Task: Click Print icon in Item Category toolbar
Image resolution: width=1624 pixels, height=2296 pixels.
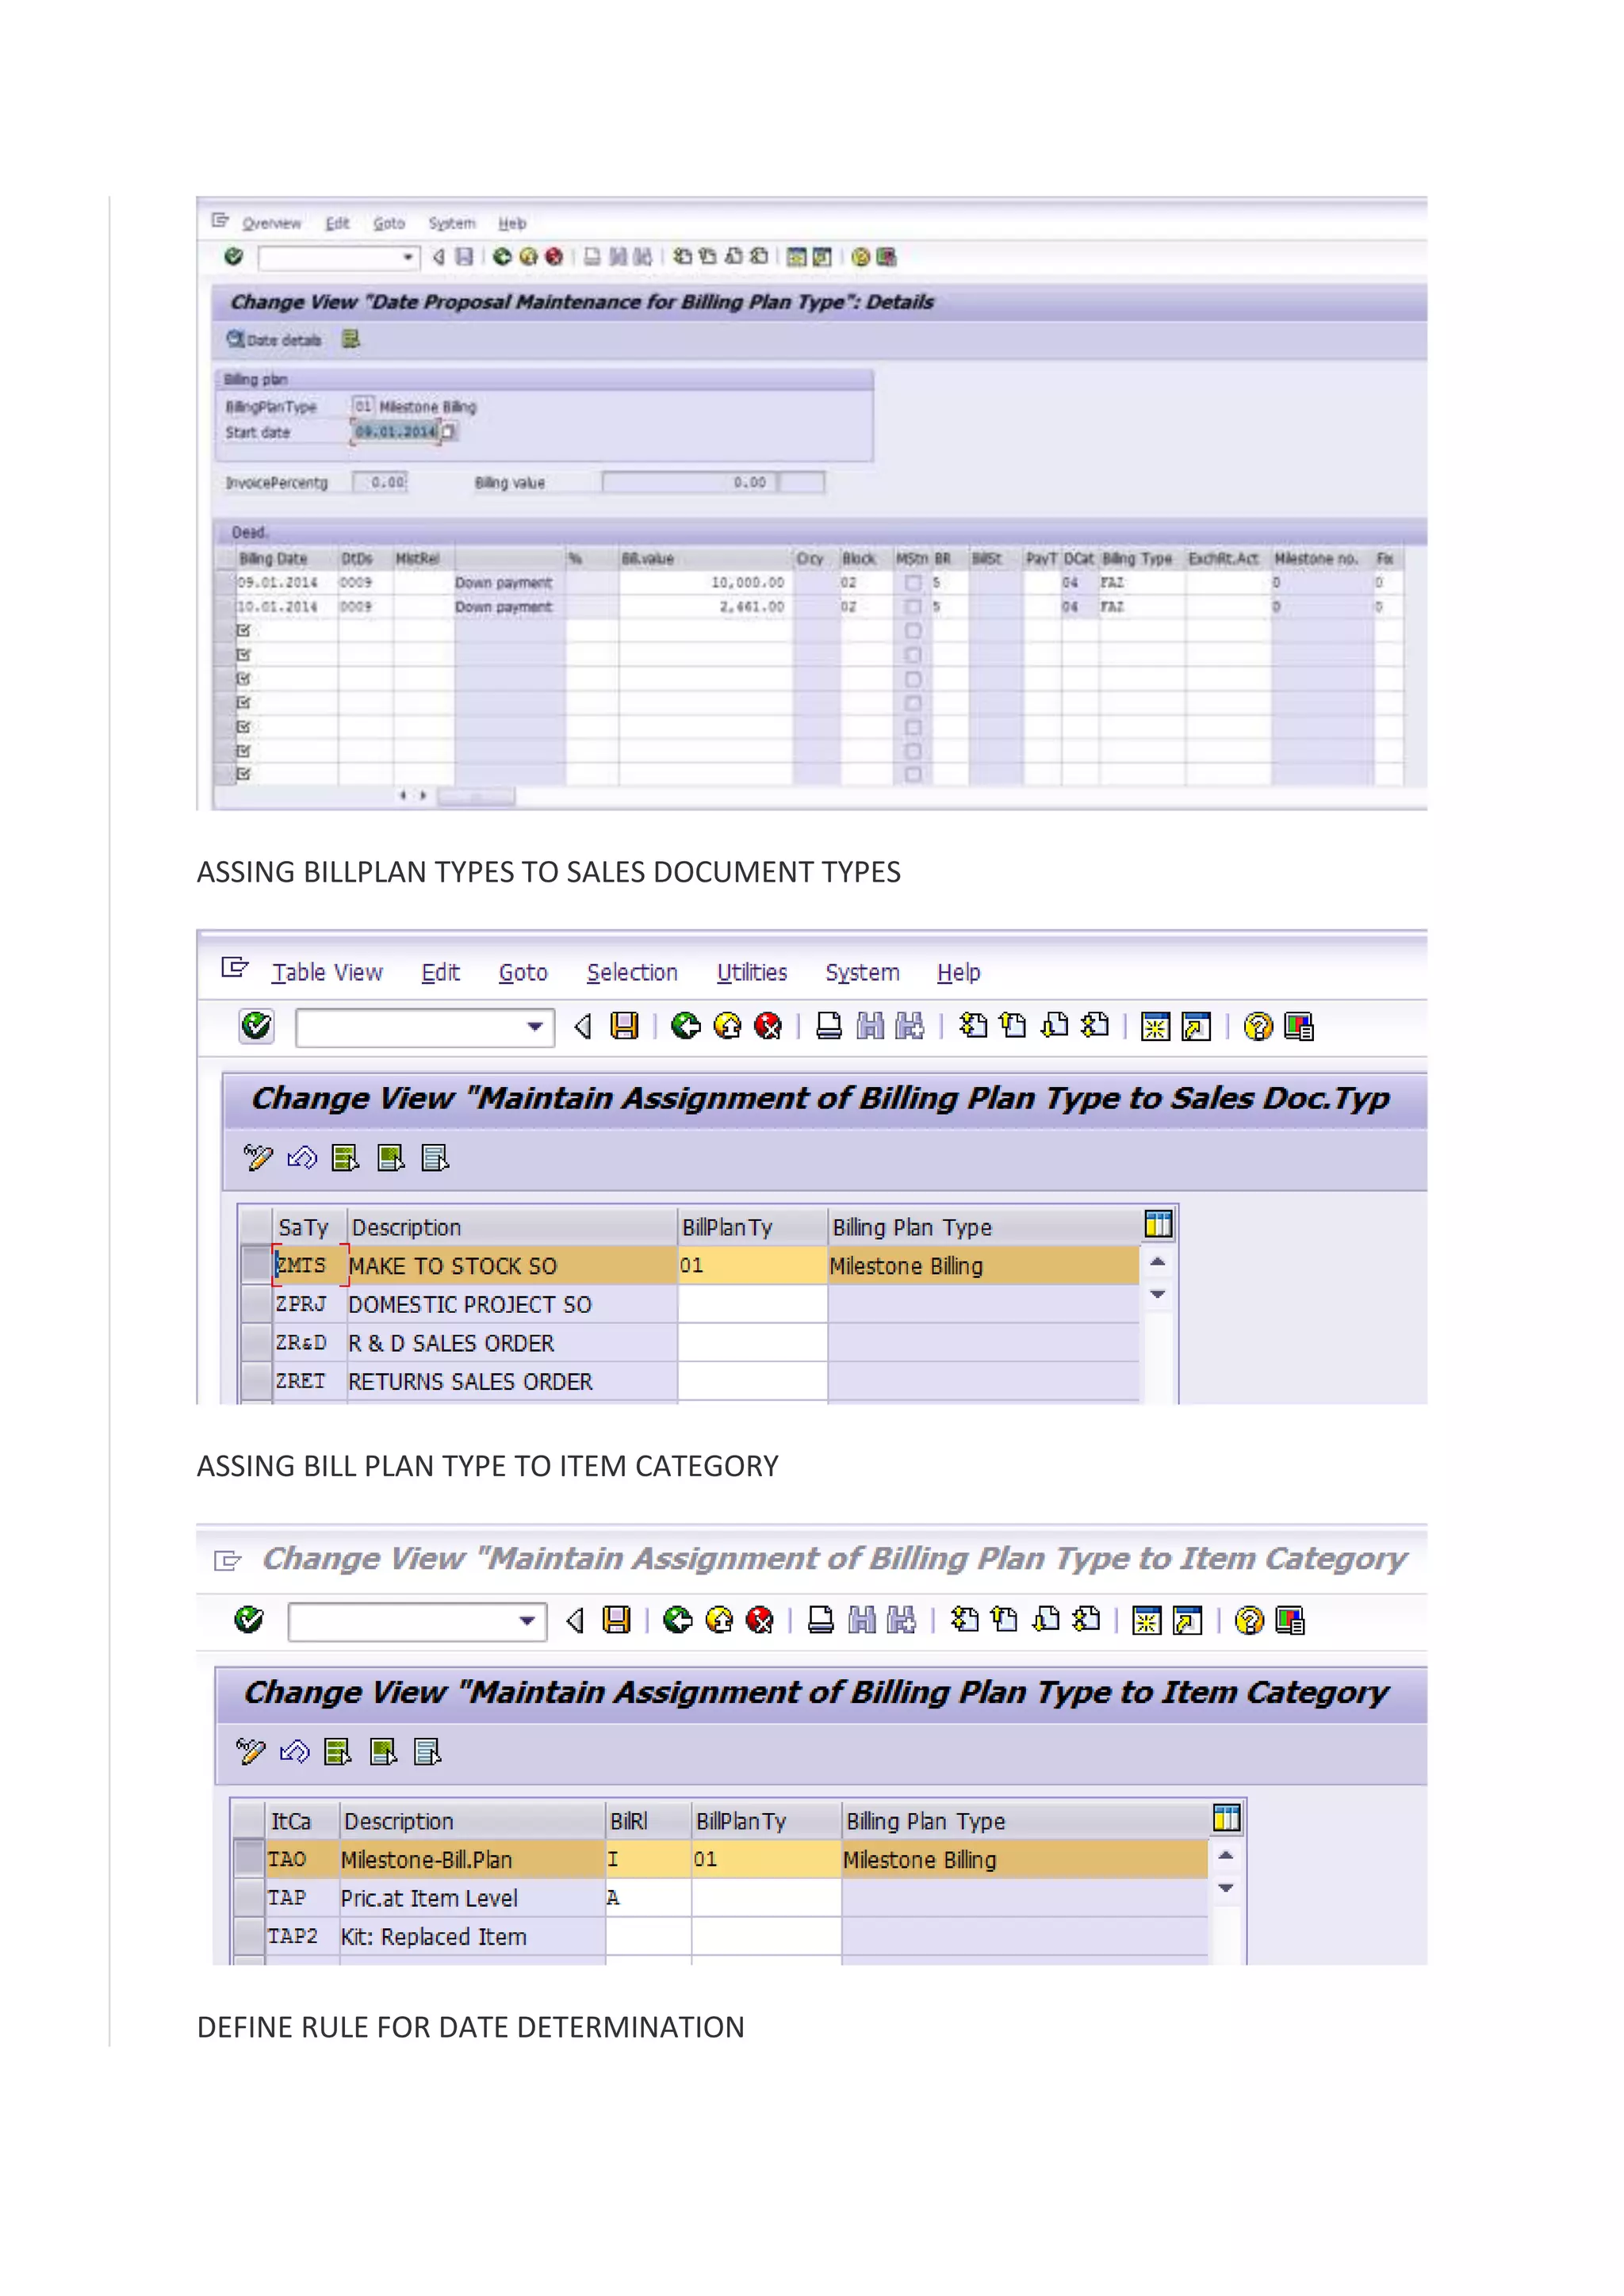Action: 821,1620
